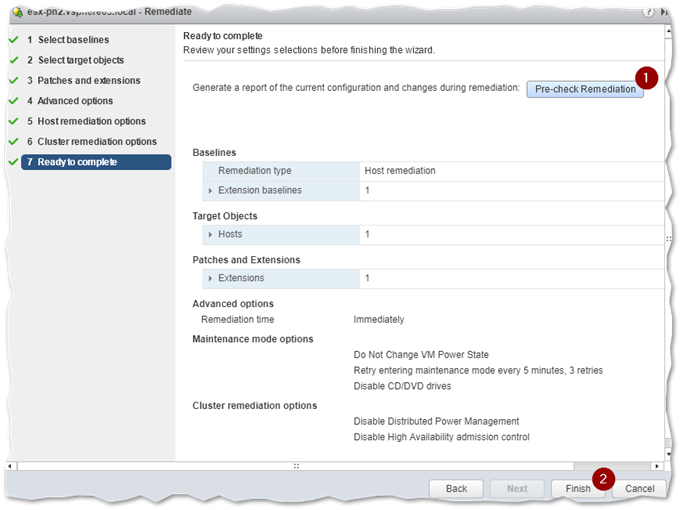Screen dimensions: 680x510
Task: Go to step 3 Patches and extensions
Action: tap(88, 81)
